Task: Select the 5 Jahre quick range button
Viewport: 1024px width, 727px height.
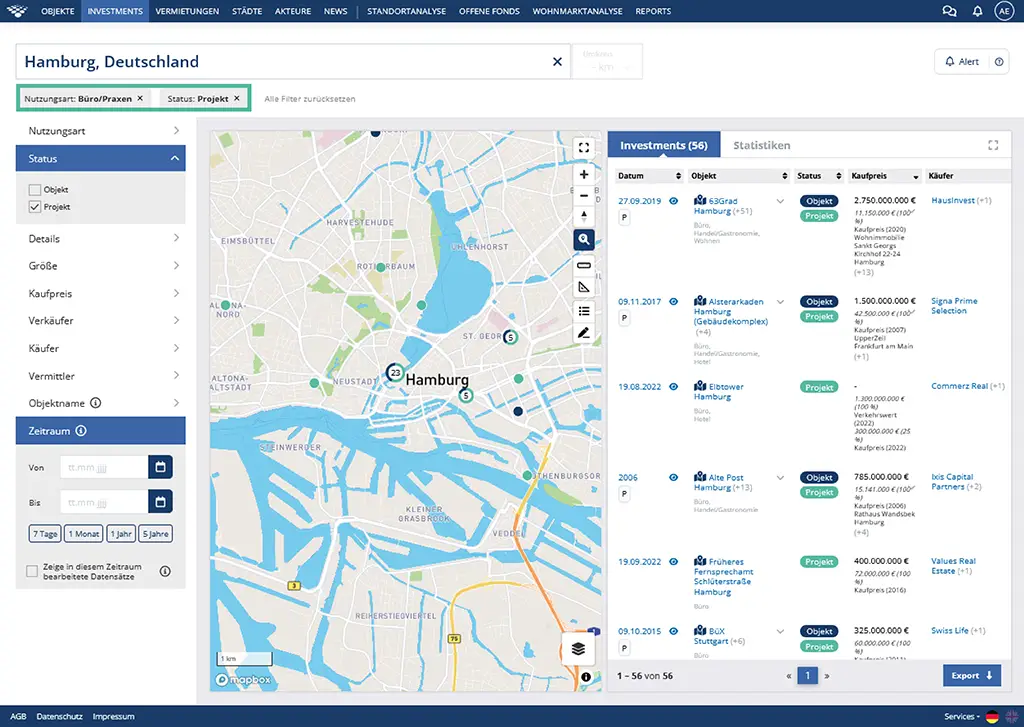Action: pos(155,534)
